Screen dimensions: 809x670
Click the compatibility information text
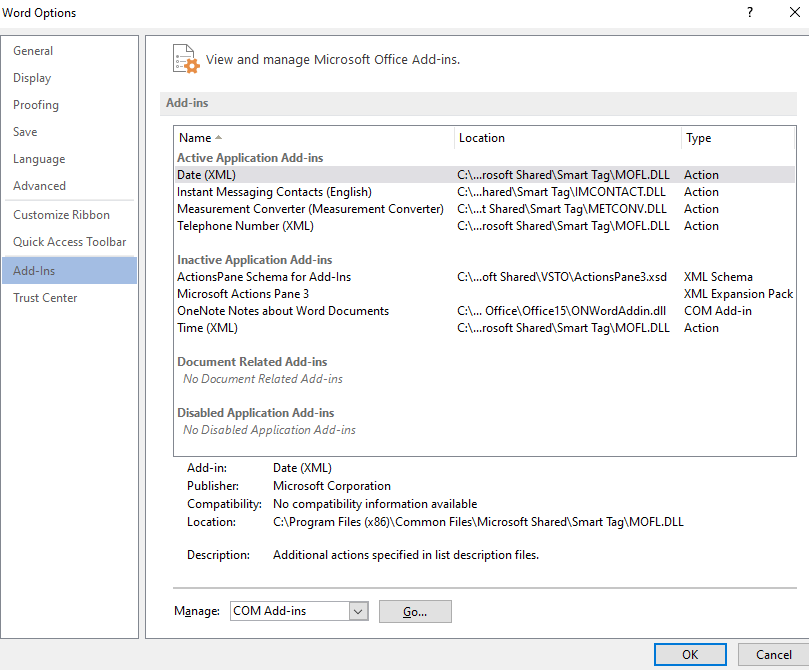coord(375,504)
